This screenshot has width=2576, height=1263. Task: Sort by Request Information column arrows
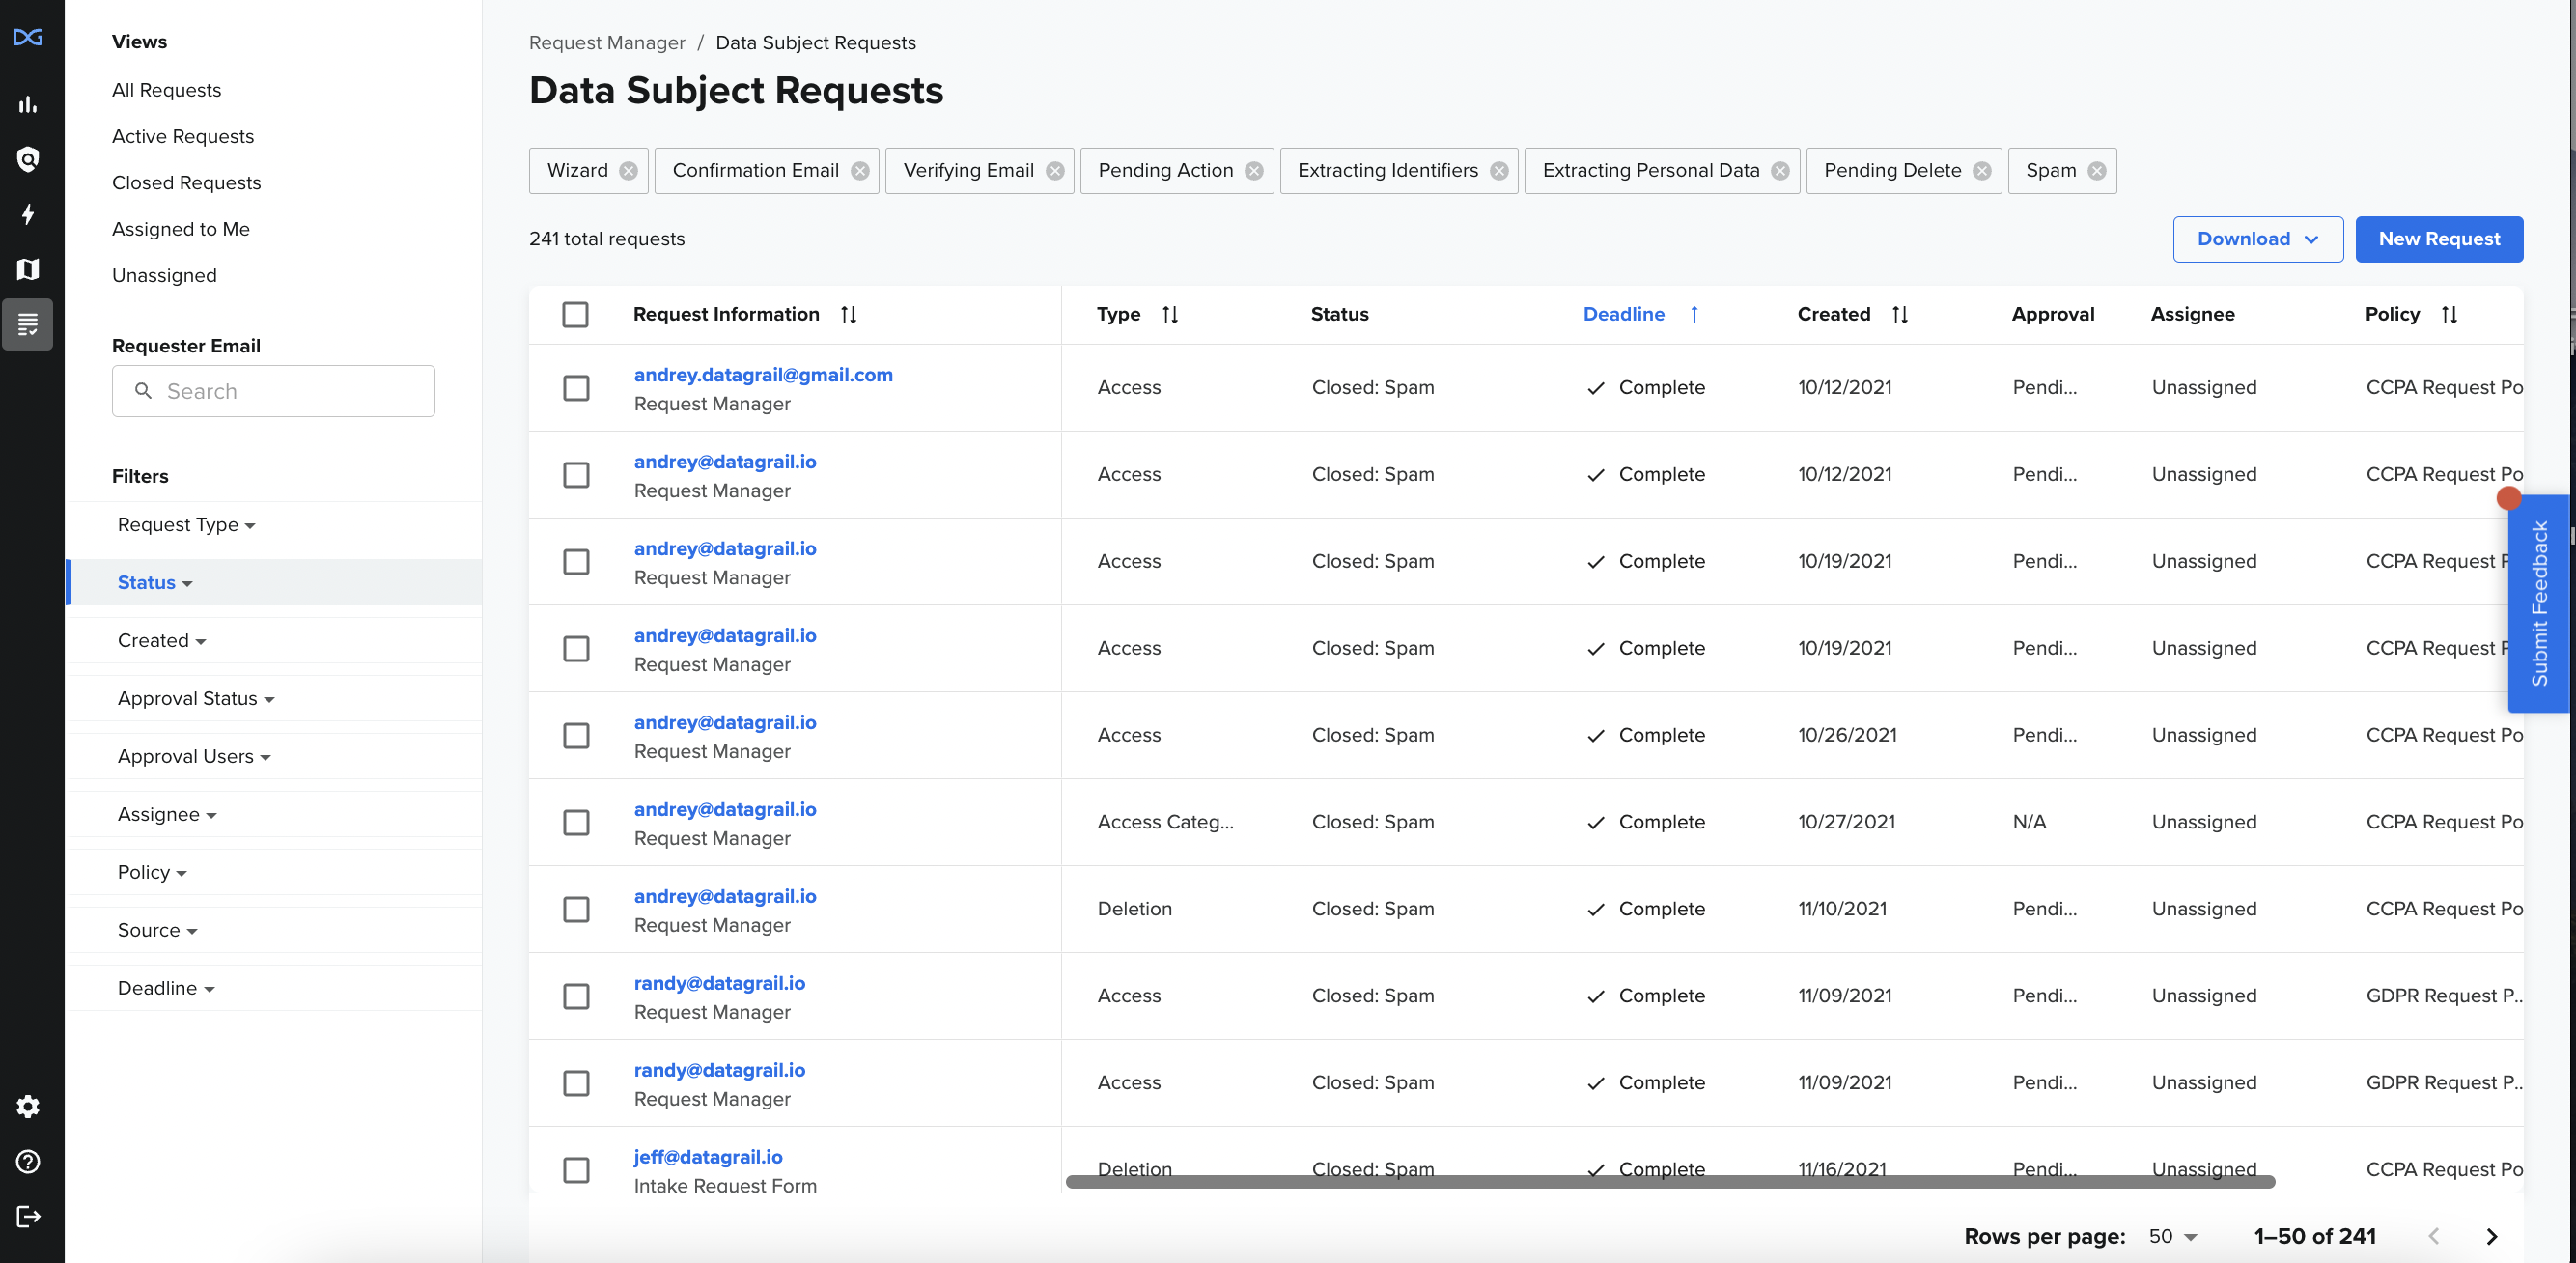(x=848, y=315)
